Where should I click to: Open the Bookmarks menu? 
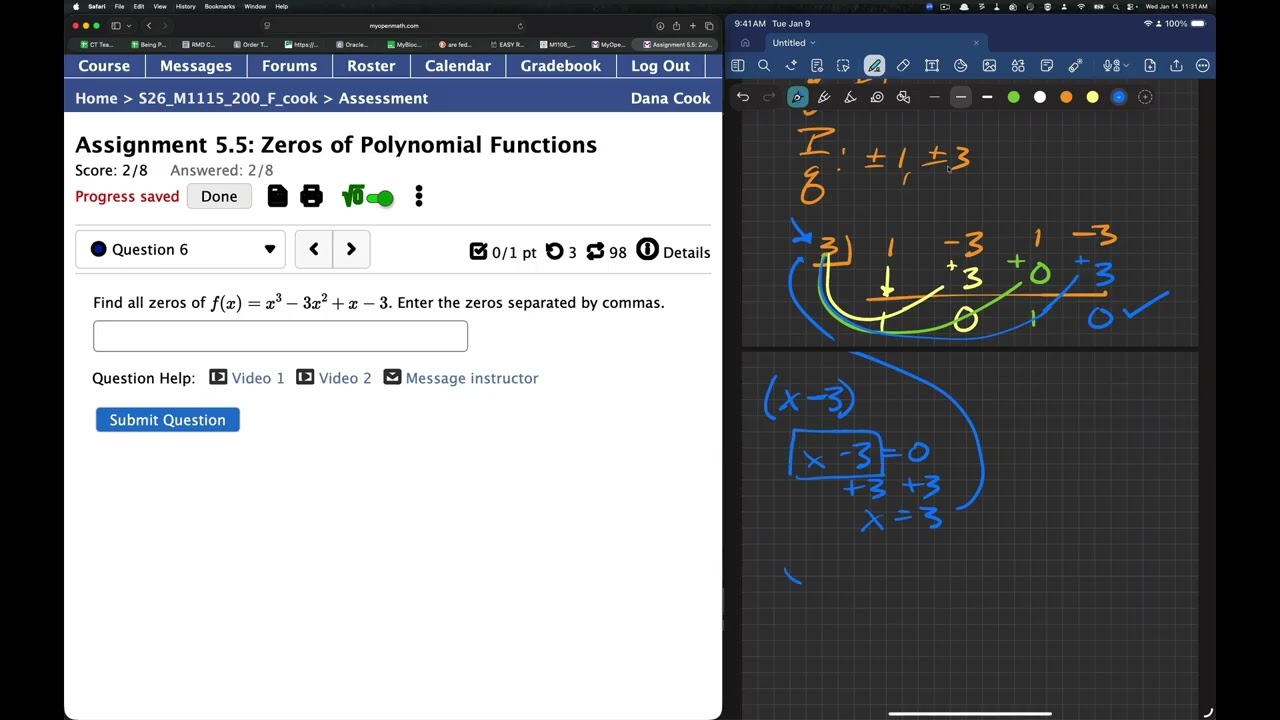220,6
